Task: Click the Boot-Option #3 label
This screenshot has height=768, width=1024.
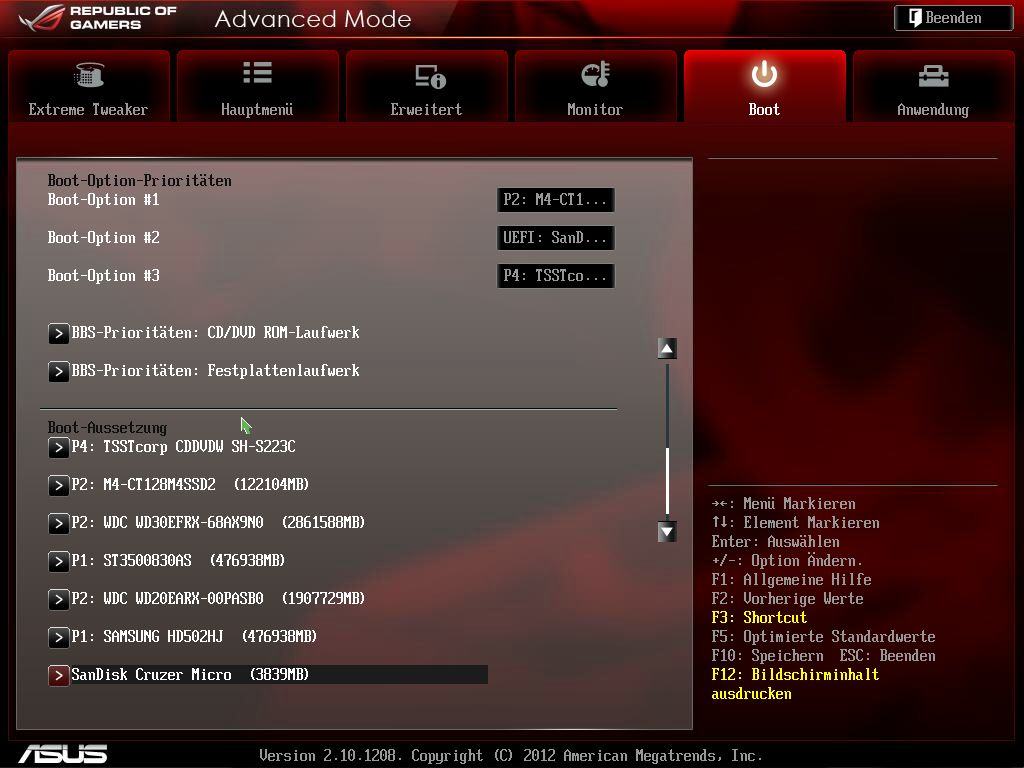Action: 104,276
